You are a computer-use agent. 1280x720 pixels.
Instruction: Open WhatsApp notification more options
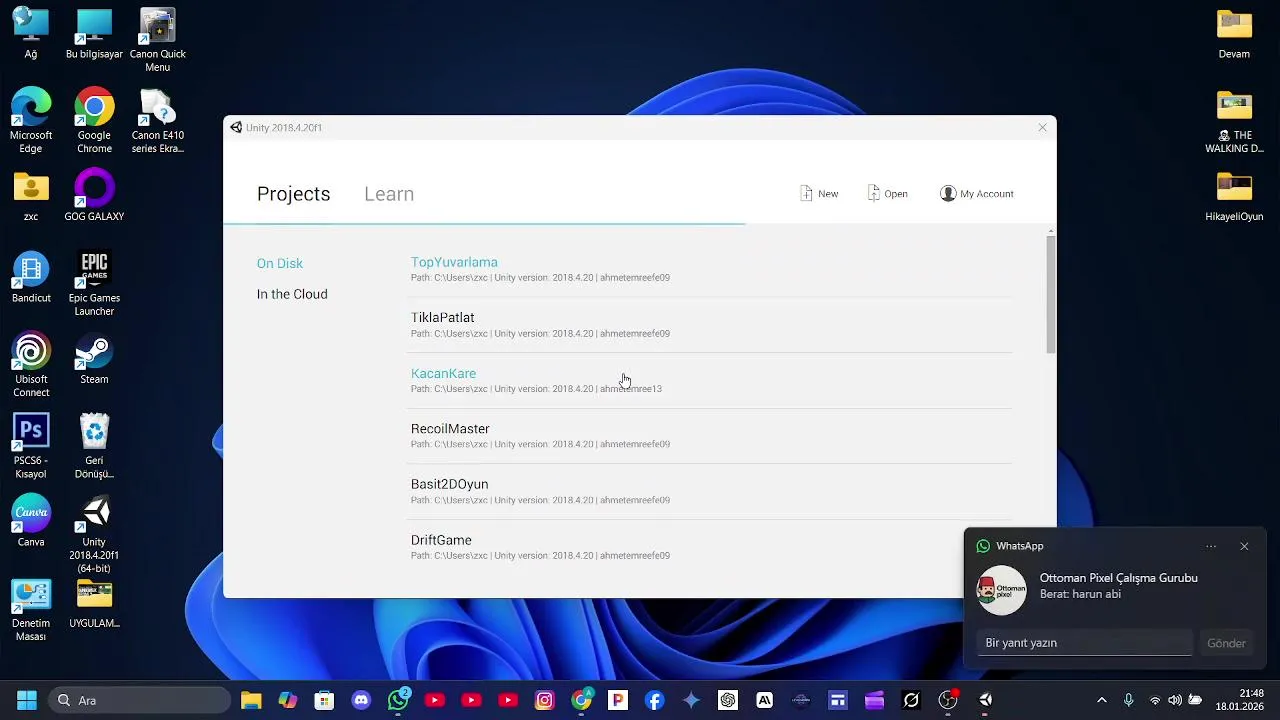point(1211,546)
